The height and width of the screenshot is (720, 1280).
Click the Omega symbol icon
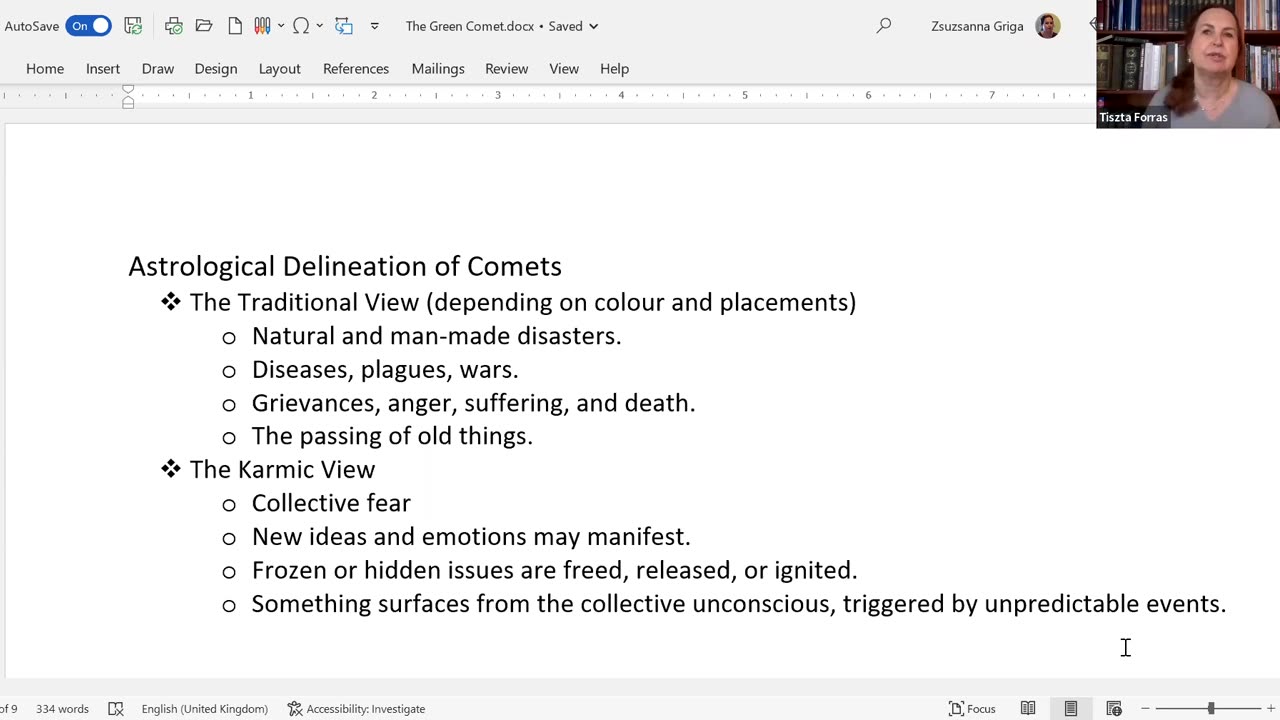pos(301,26)
